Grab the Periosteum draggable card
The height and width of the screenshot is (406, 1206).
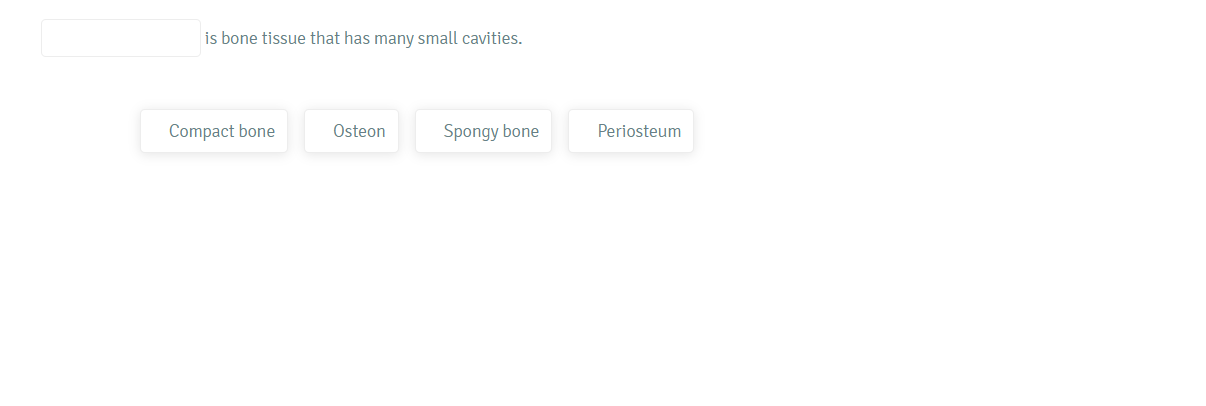(631, 131)
